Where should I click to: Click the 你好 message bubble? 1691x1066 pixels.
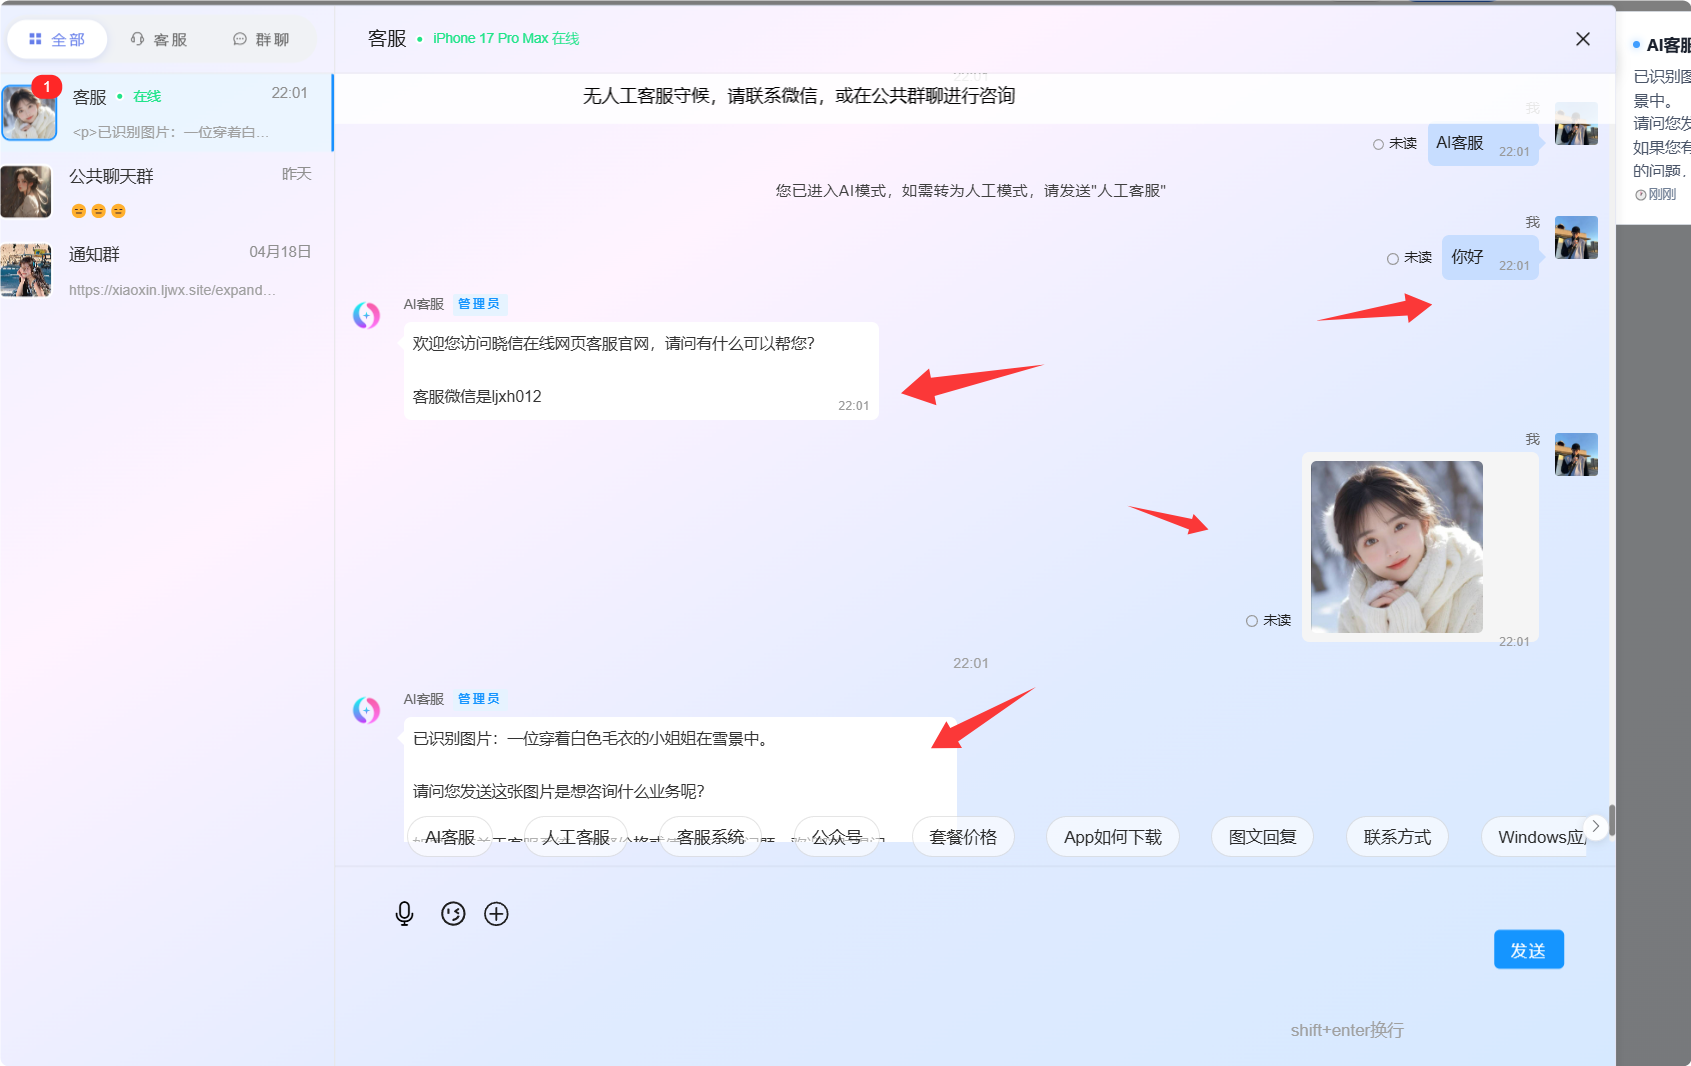[1490, 257]
